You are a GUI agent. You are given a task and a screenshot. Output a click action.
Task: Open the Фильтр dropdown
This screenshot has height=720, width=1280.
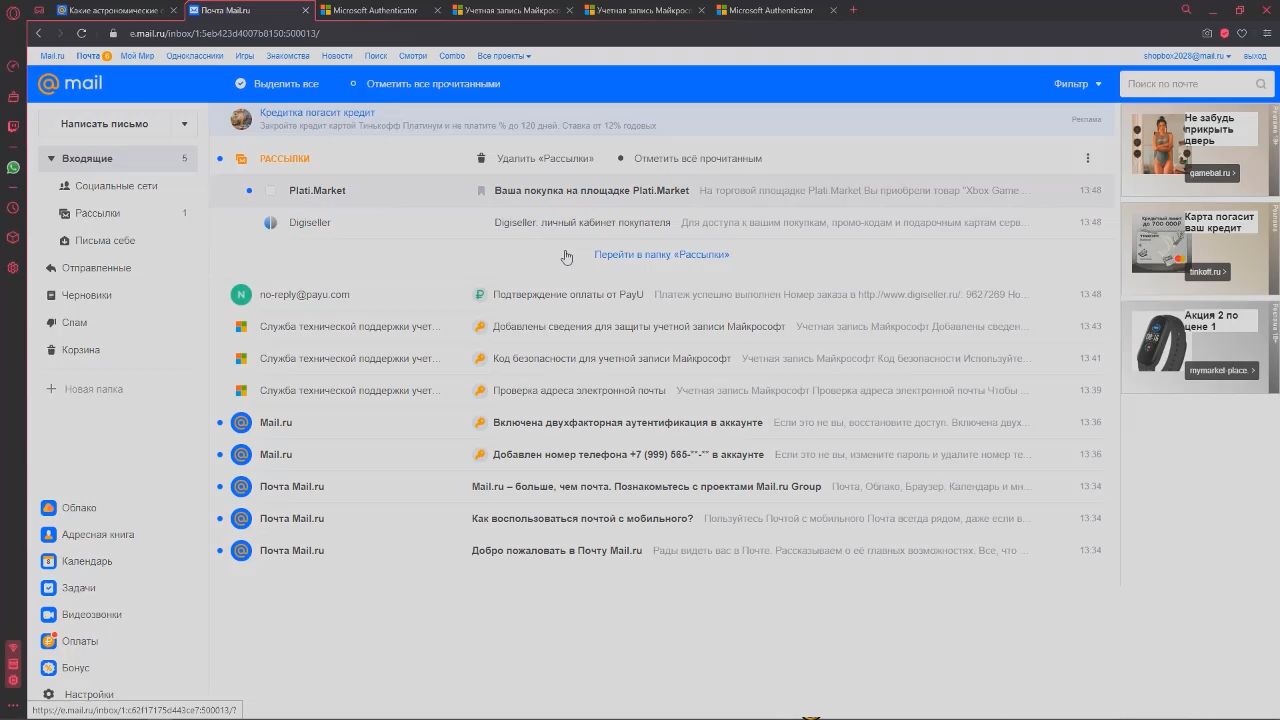click(1078, 84)
